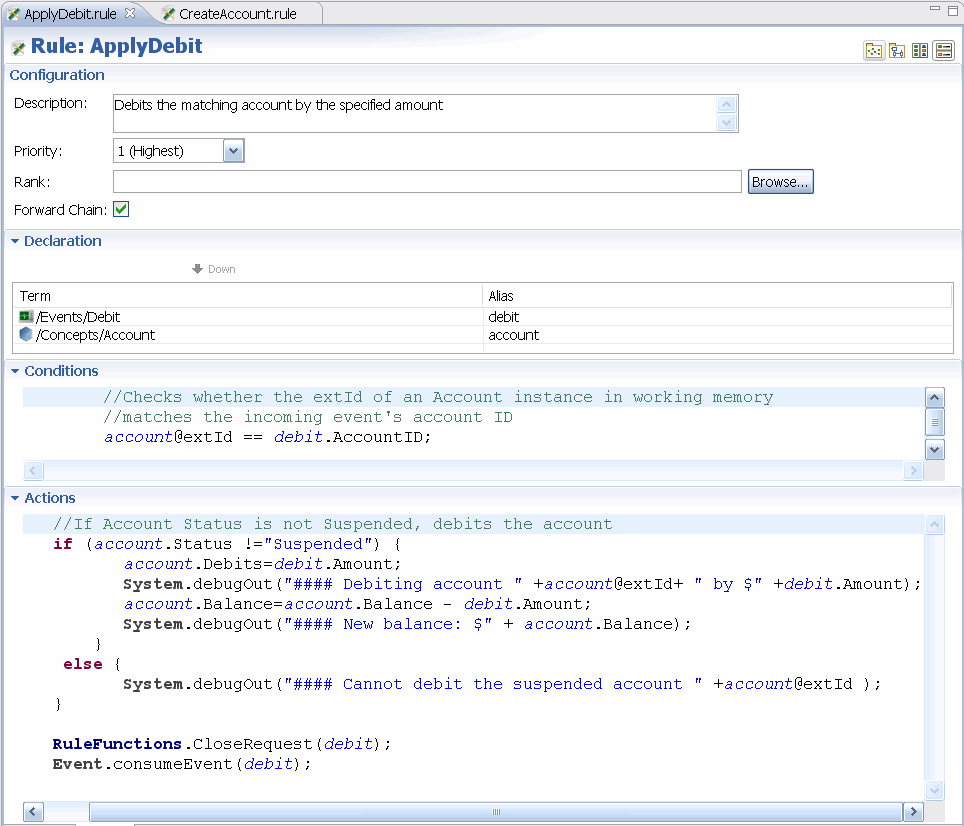964x826 pixels.
Task: Click the rightmost list-style toolbar icon
Action: [943, 51]
